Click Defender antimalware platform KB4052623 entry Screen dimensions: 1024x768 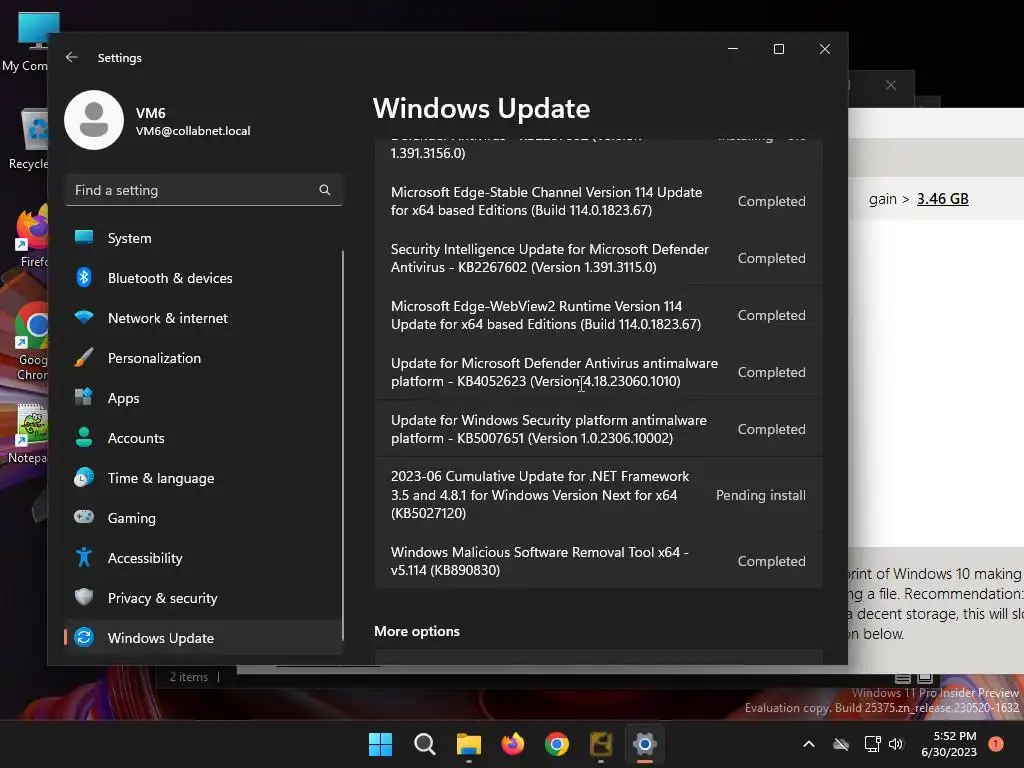(598, 372)
